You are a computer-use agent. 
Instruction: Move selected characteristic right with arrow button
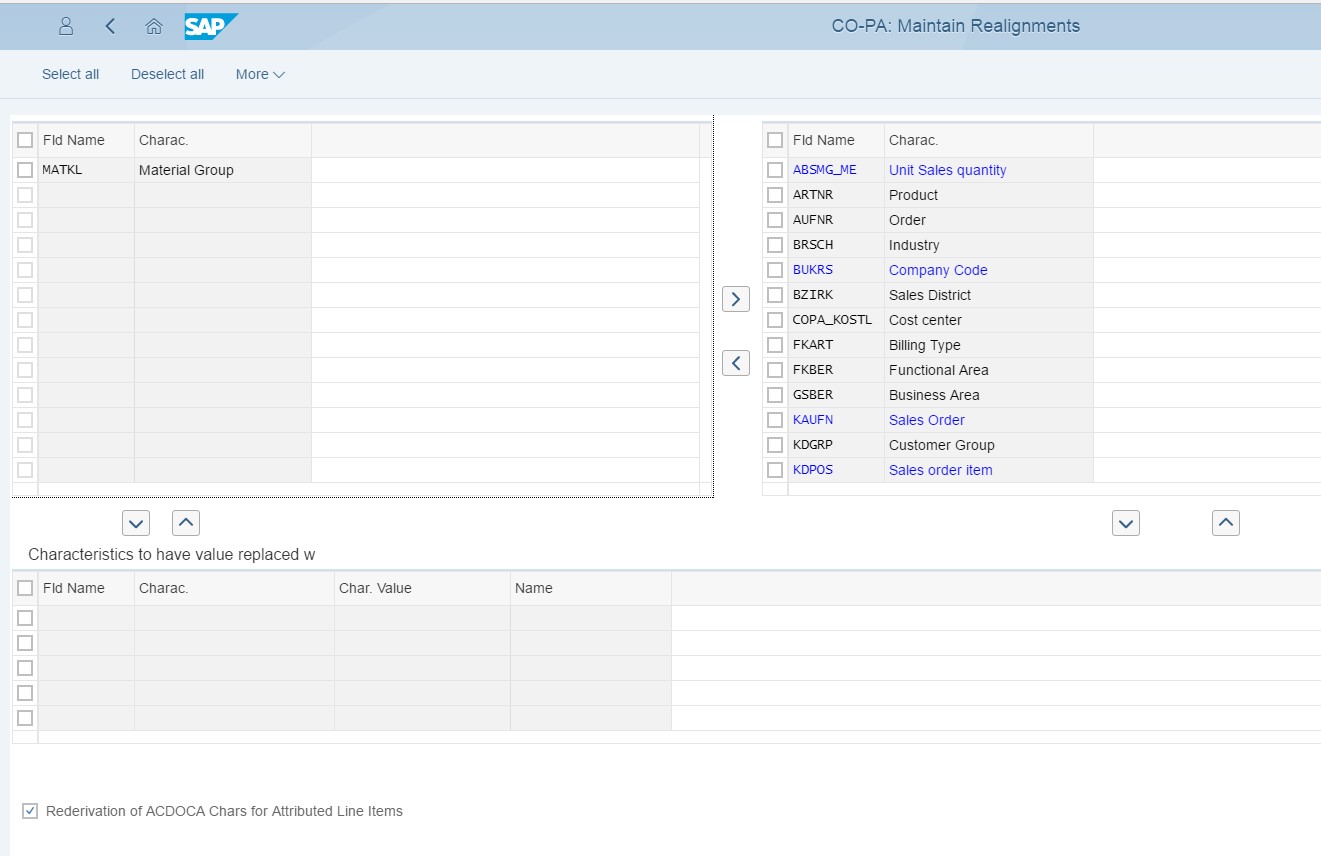tap(736, 299)
